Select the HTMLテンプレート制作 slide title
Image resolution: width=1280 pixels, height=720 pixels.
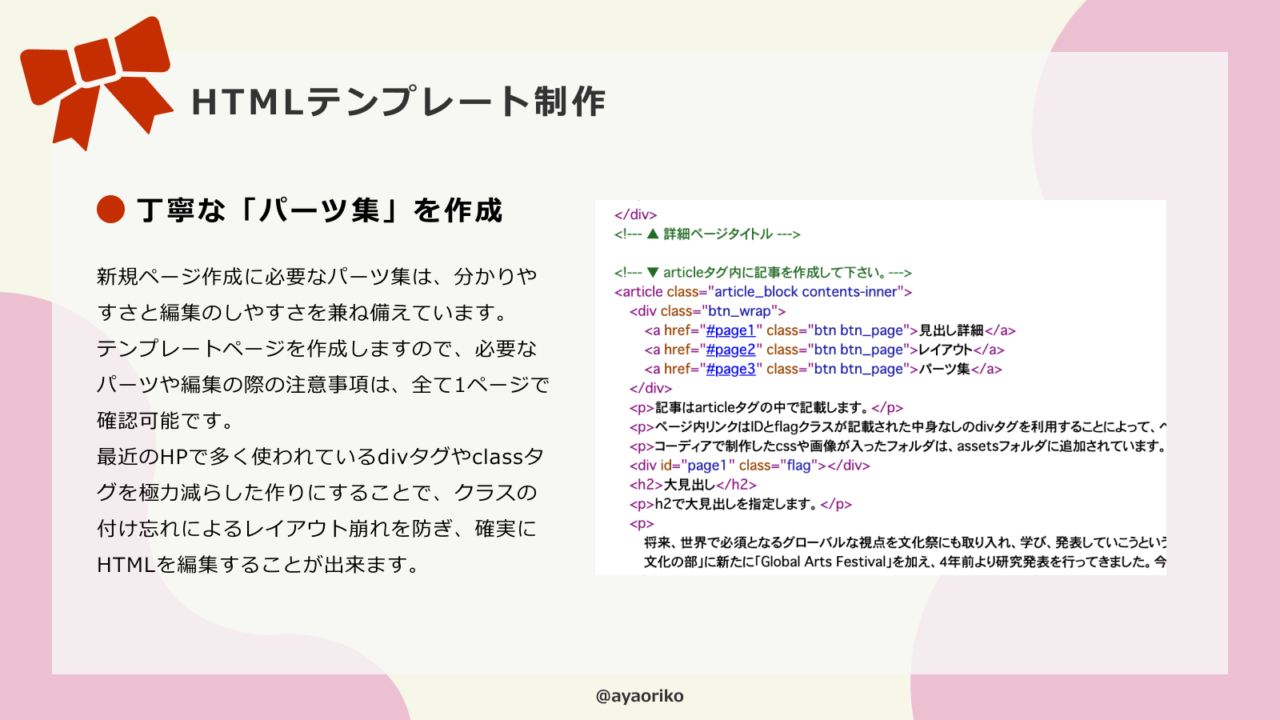tap(397, 102)
